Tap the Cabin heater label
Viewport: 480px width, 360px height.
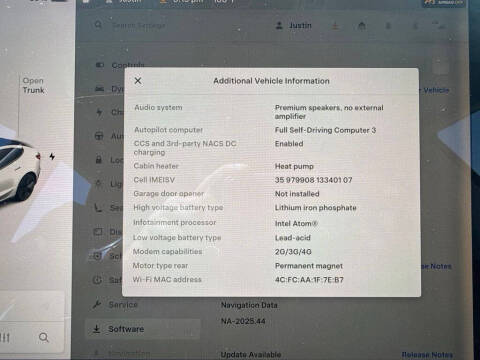pyautogui.click(x=156, y=166)
